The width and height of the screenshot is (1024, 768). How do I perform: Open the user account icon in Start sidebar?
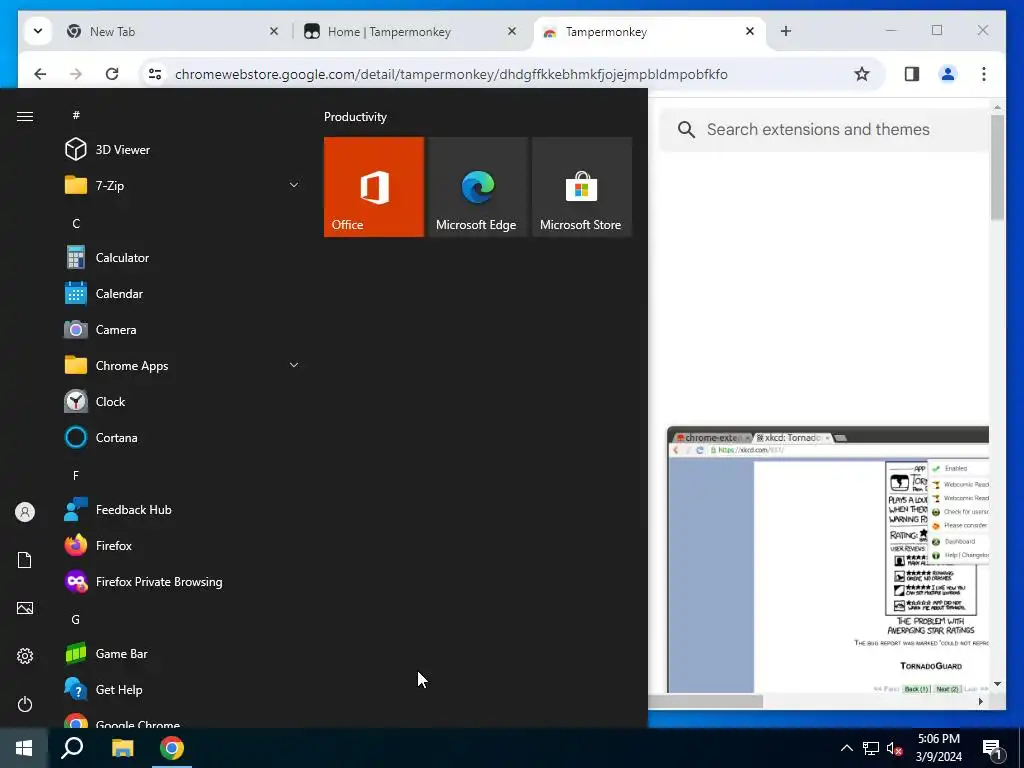[x=25, y=512]
